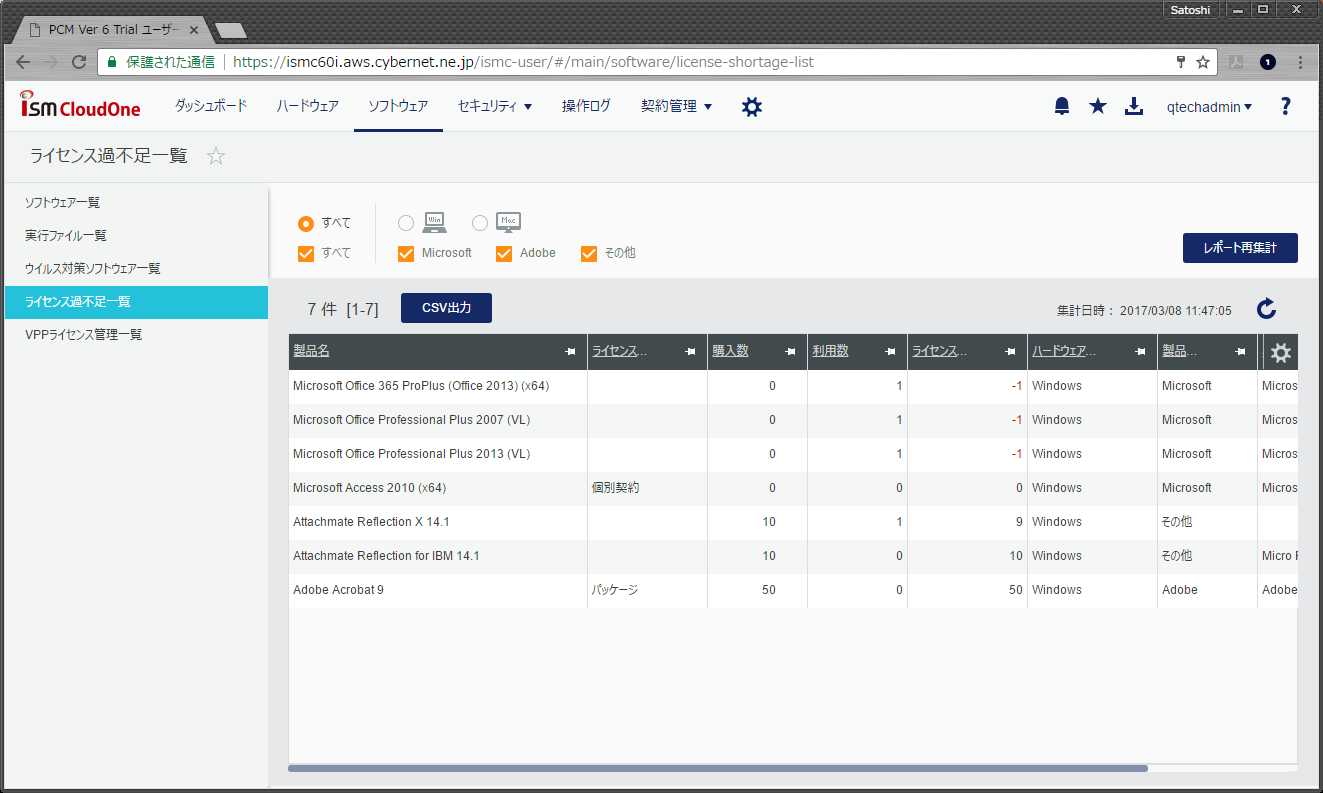The width and height of the screenshot is (1323, 793).
Task: Expand the 契約管理 dropdown menu
Action: (676, 106)
